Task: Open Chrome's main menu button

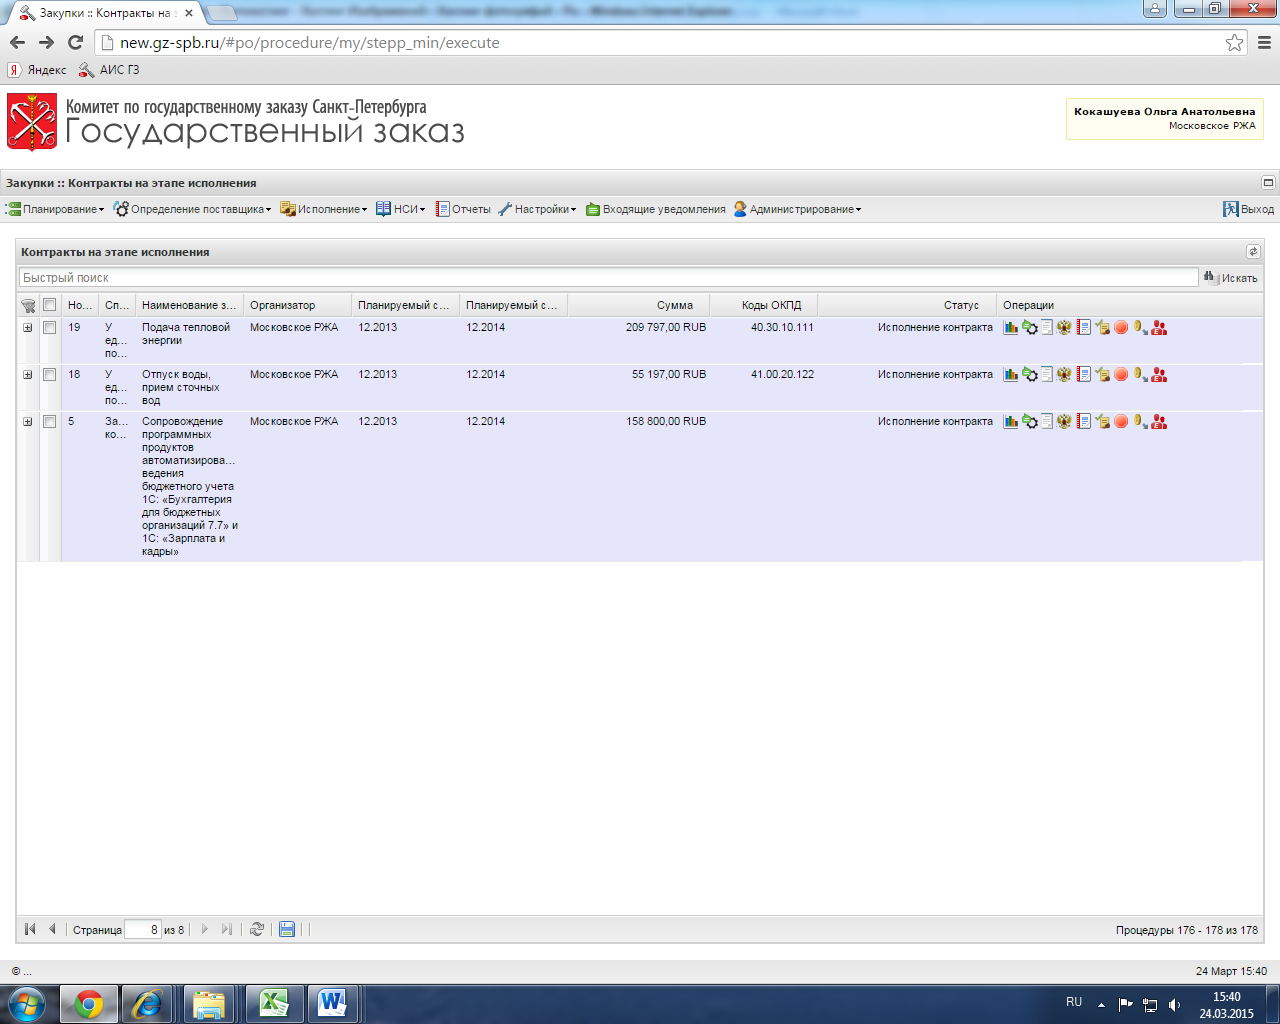Action: tap(1264, 42)
